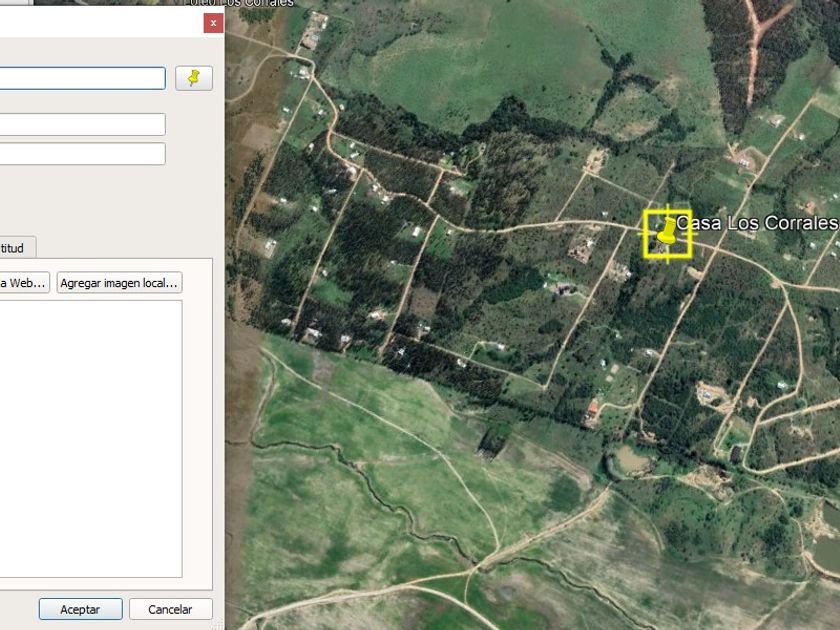Click the placemark name text field
This screenshot has width=840, height=630.
click(82, 78)
